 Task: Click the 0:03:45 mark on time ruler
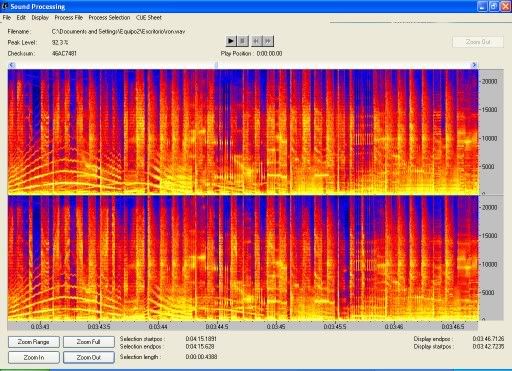point(276,327)
